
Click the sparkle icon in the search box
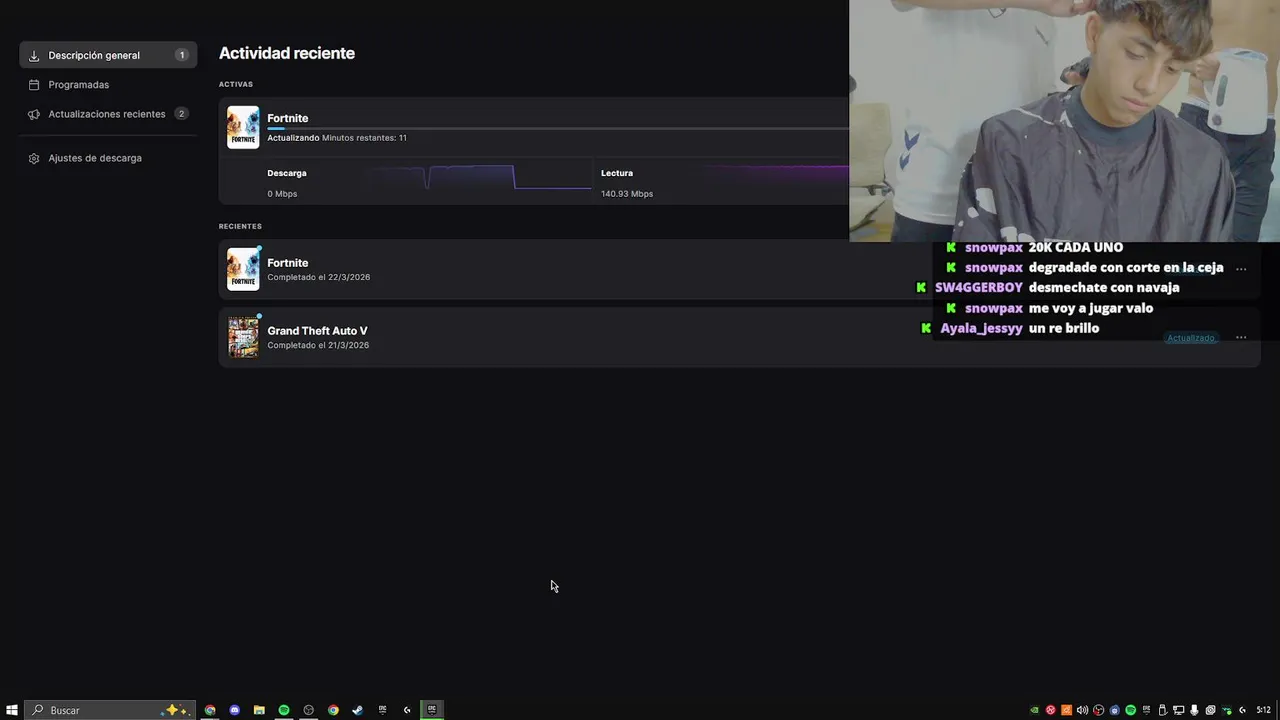coord(176,710)
